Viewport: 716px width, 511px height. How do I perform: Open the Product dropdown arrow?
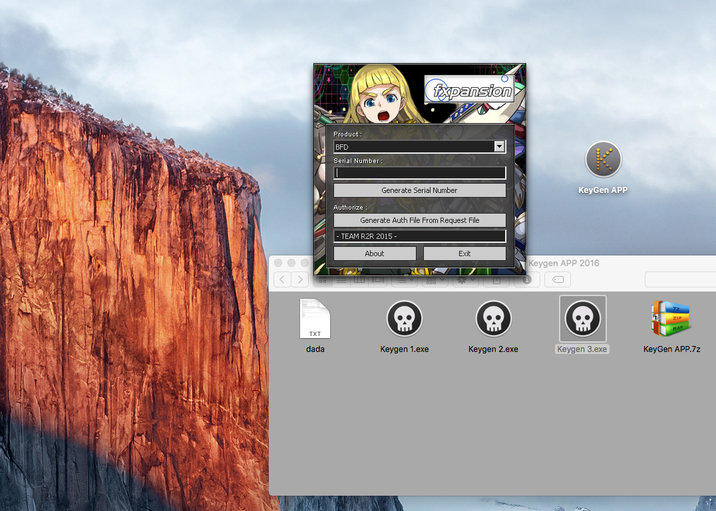(500, 146)
